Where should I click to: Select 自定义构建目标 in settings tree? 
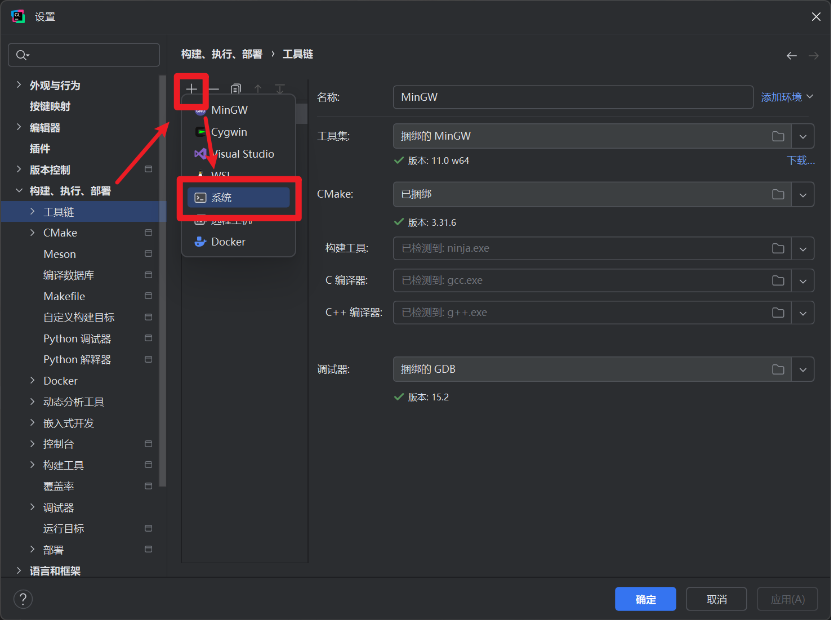(79, 317)
